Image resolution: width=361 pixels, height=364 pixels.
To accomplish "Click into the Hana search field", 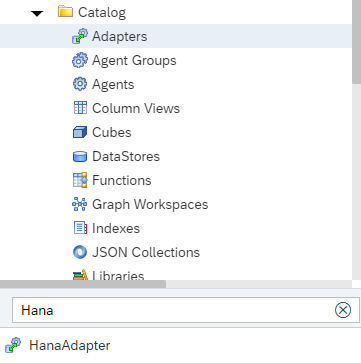I will coord(173,310).
